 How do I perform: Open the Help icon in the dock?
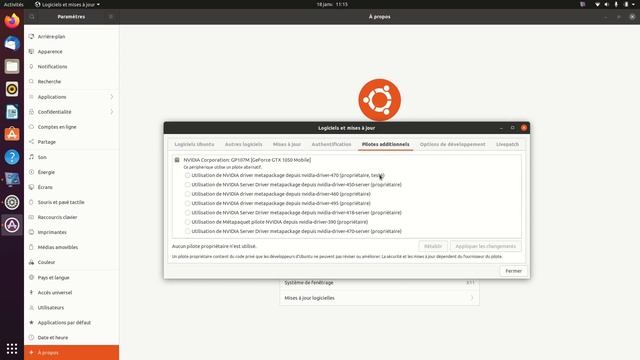(x=12, y=157)
